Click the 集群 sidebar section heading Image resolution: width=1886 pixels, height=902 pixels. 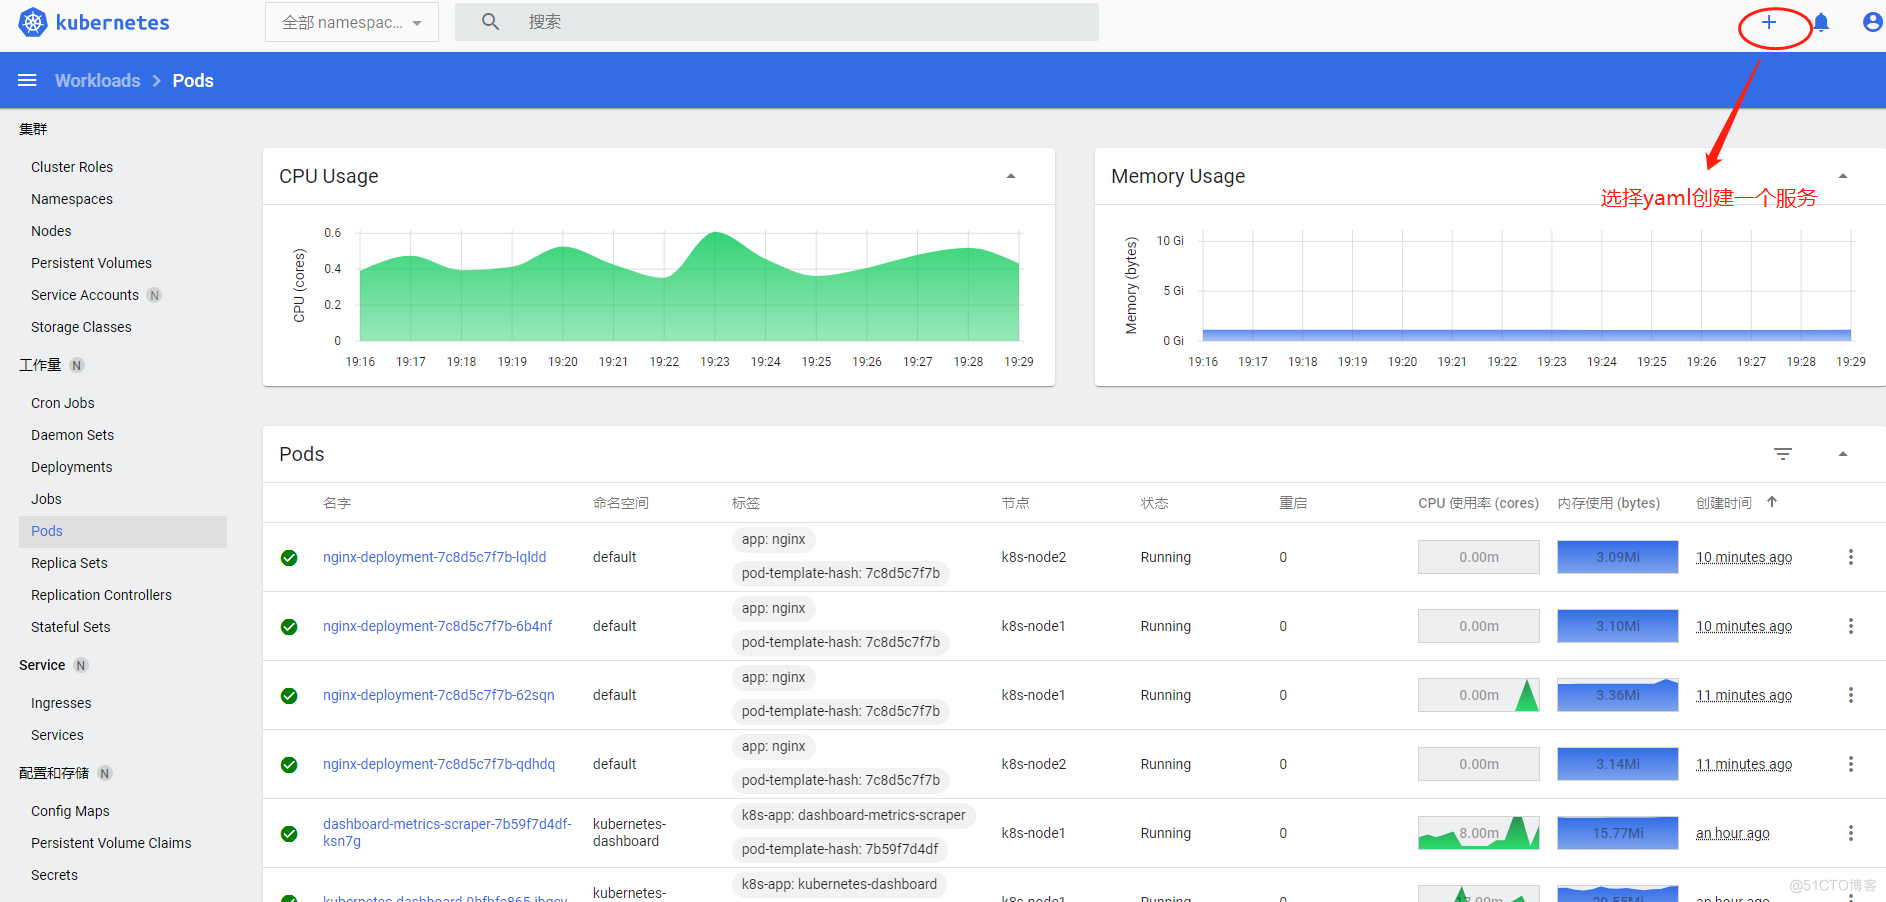[x=33, y=129]
